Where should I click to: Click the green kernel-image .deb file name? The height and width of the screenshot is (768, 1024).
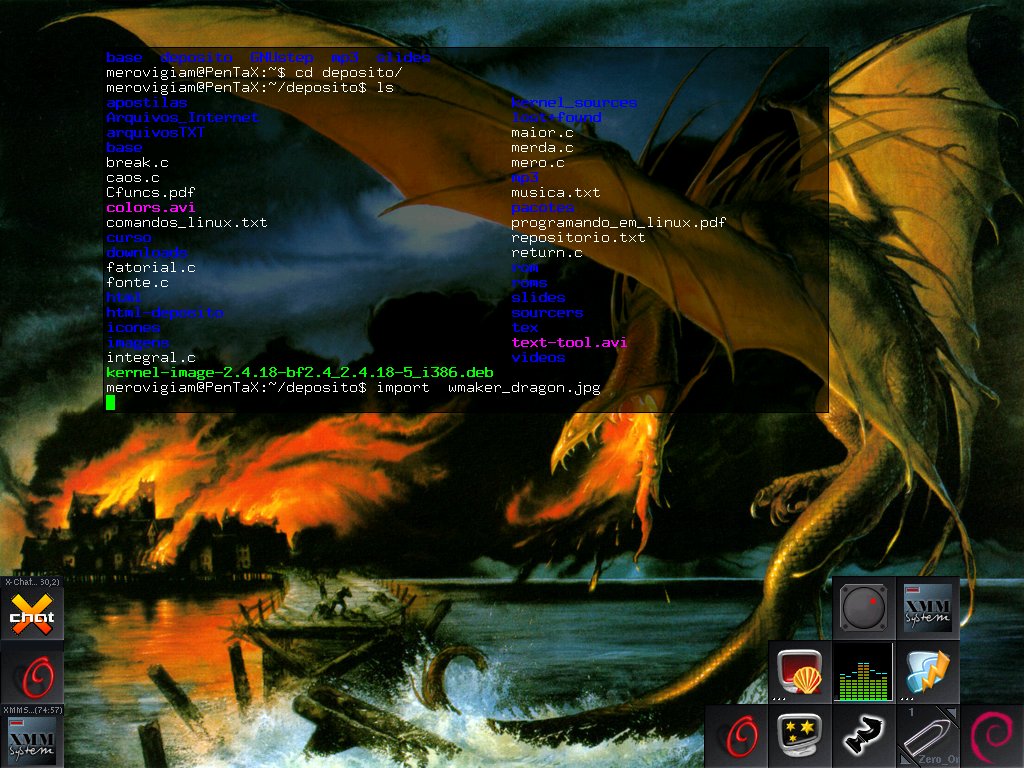[300, 373]
